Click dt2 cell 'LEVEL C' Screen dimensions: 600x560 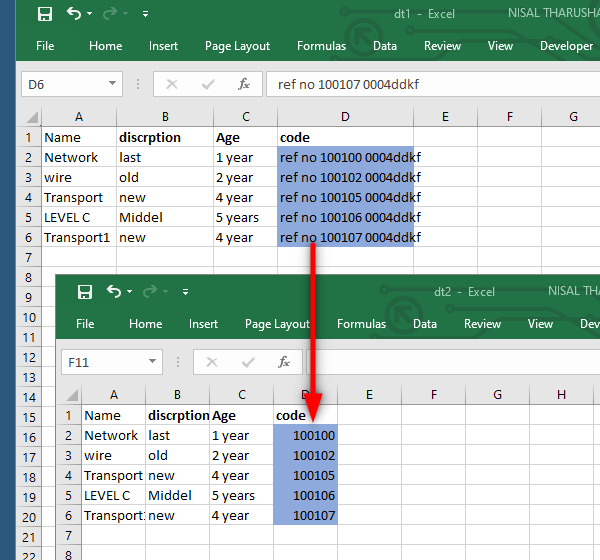tap(114, 496)
